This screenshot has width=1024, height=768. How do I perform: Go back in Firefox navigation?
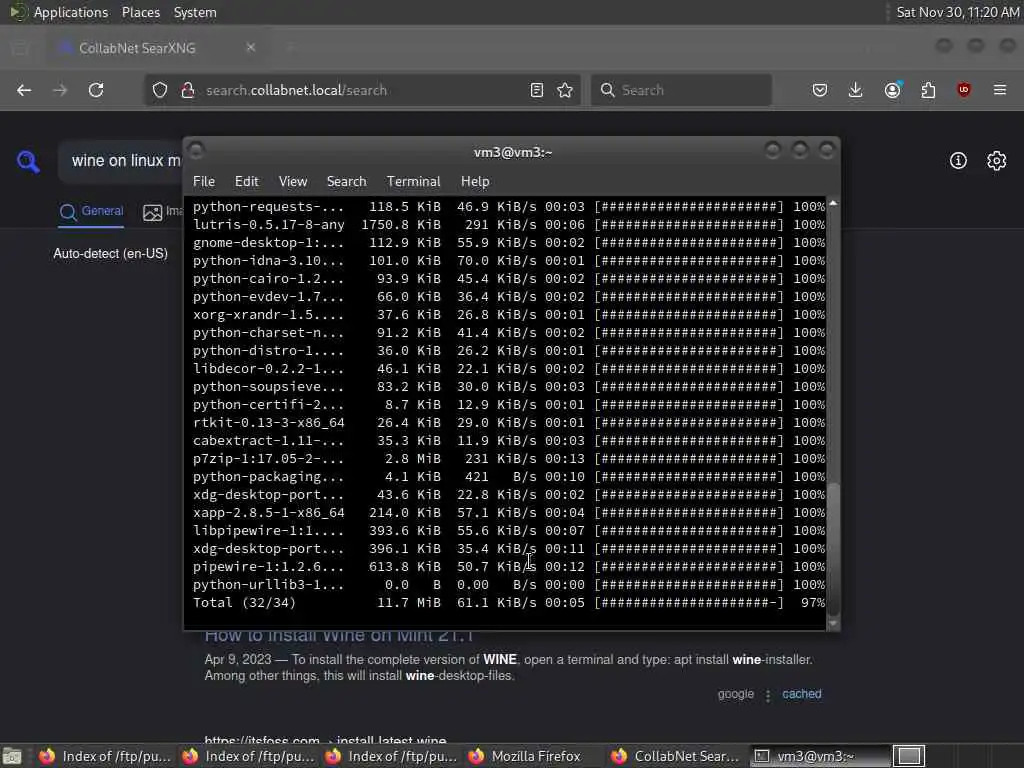coord(24,90)
